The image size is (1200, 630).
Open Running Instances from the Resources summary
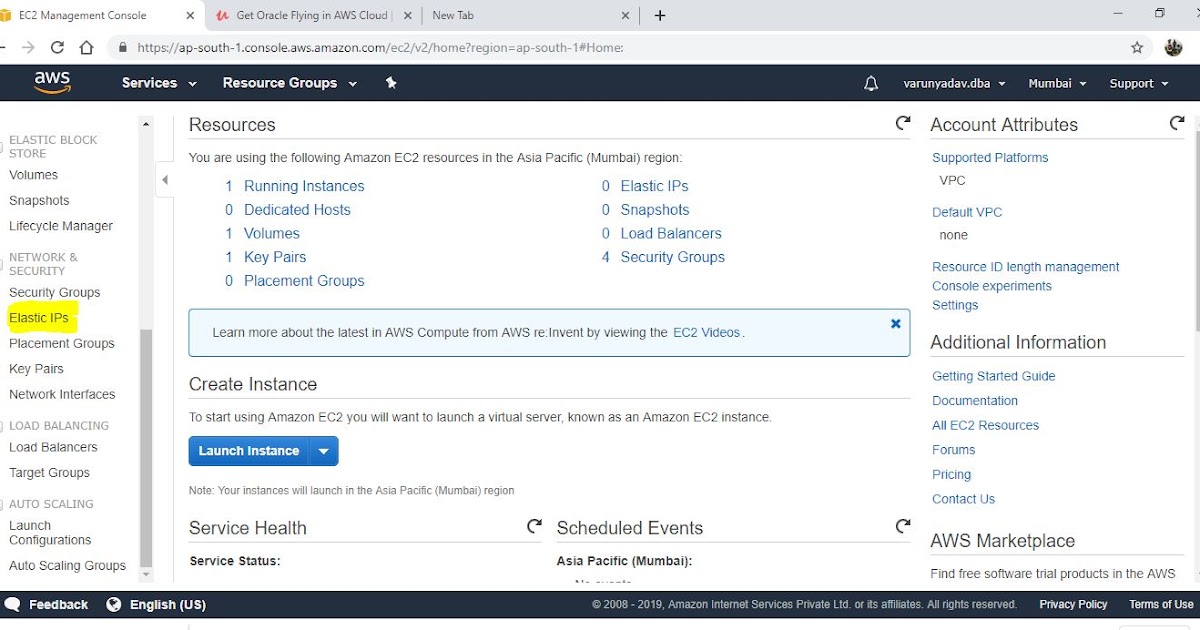coord(303,185)
